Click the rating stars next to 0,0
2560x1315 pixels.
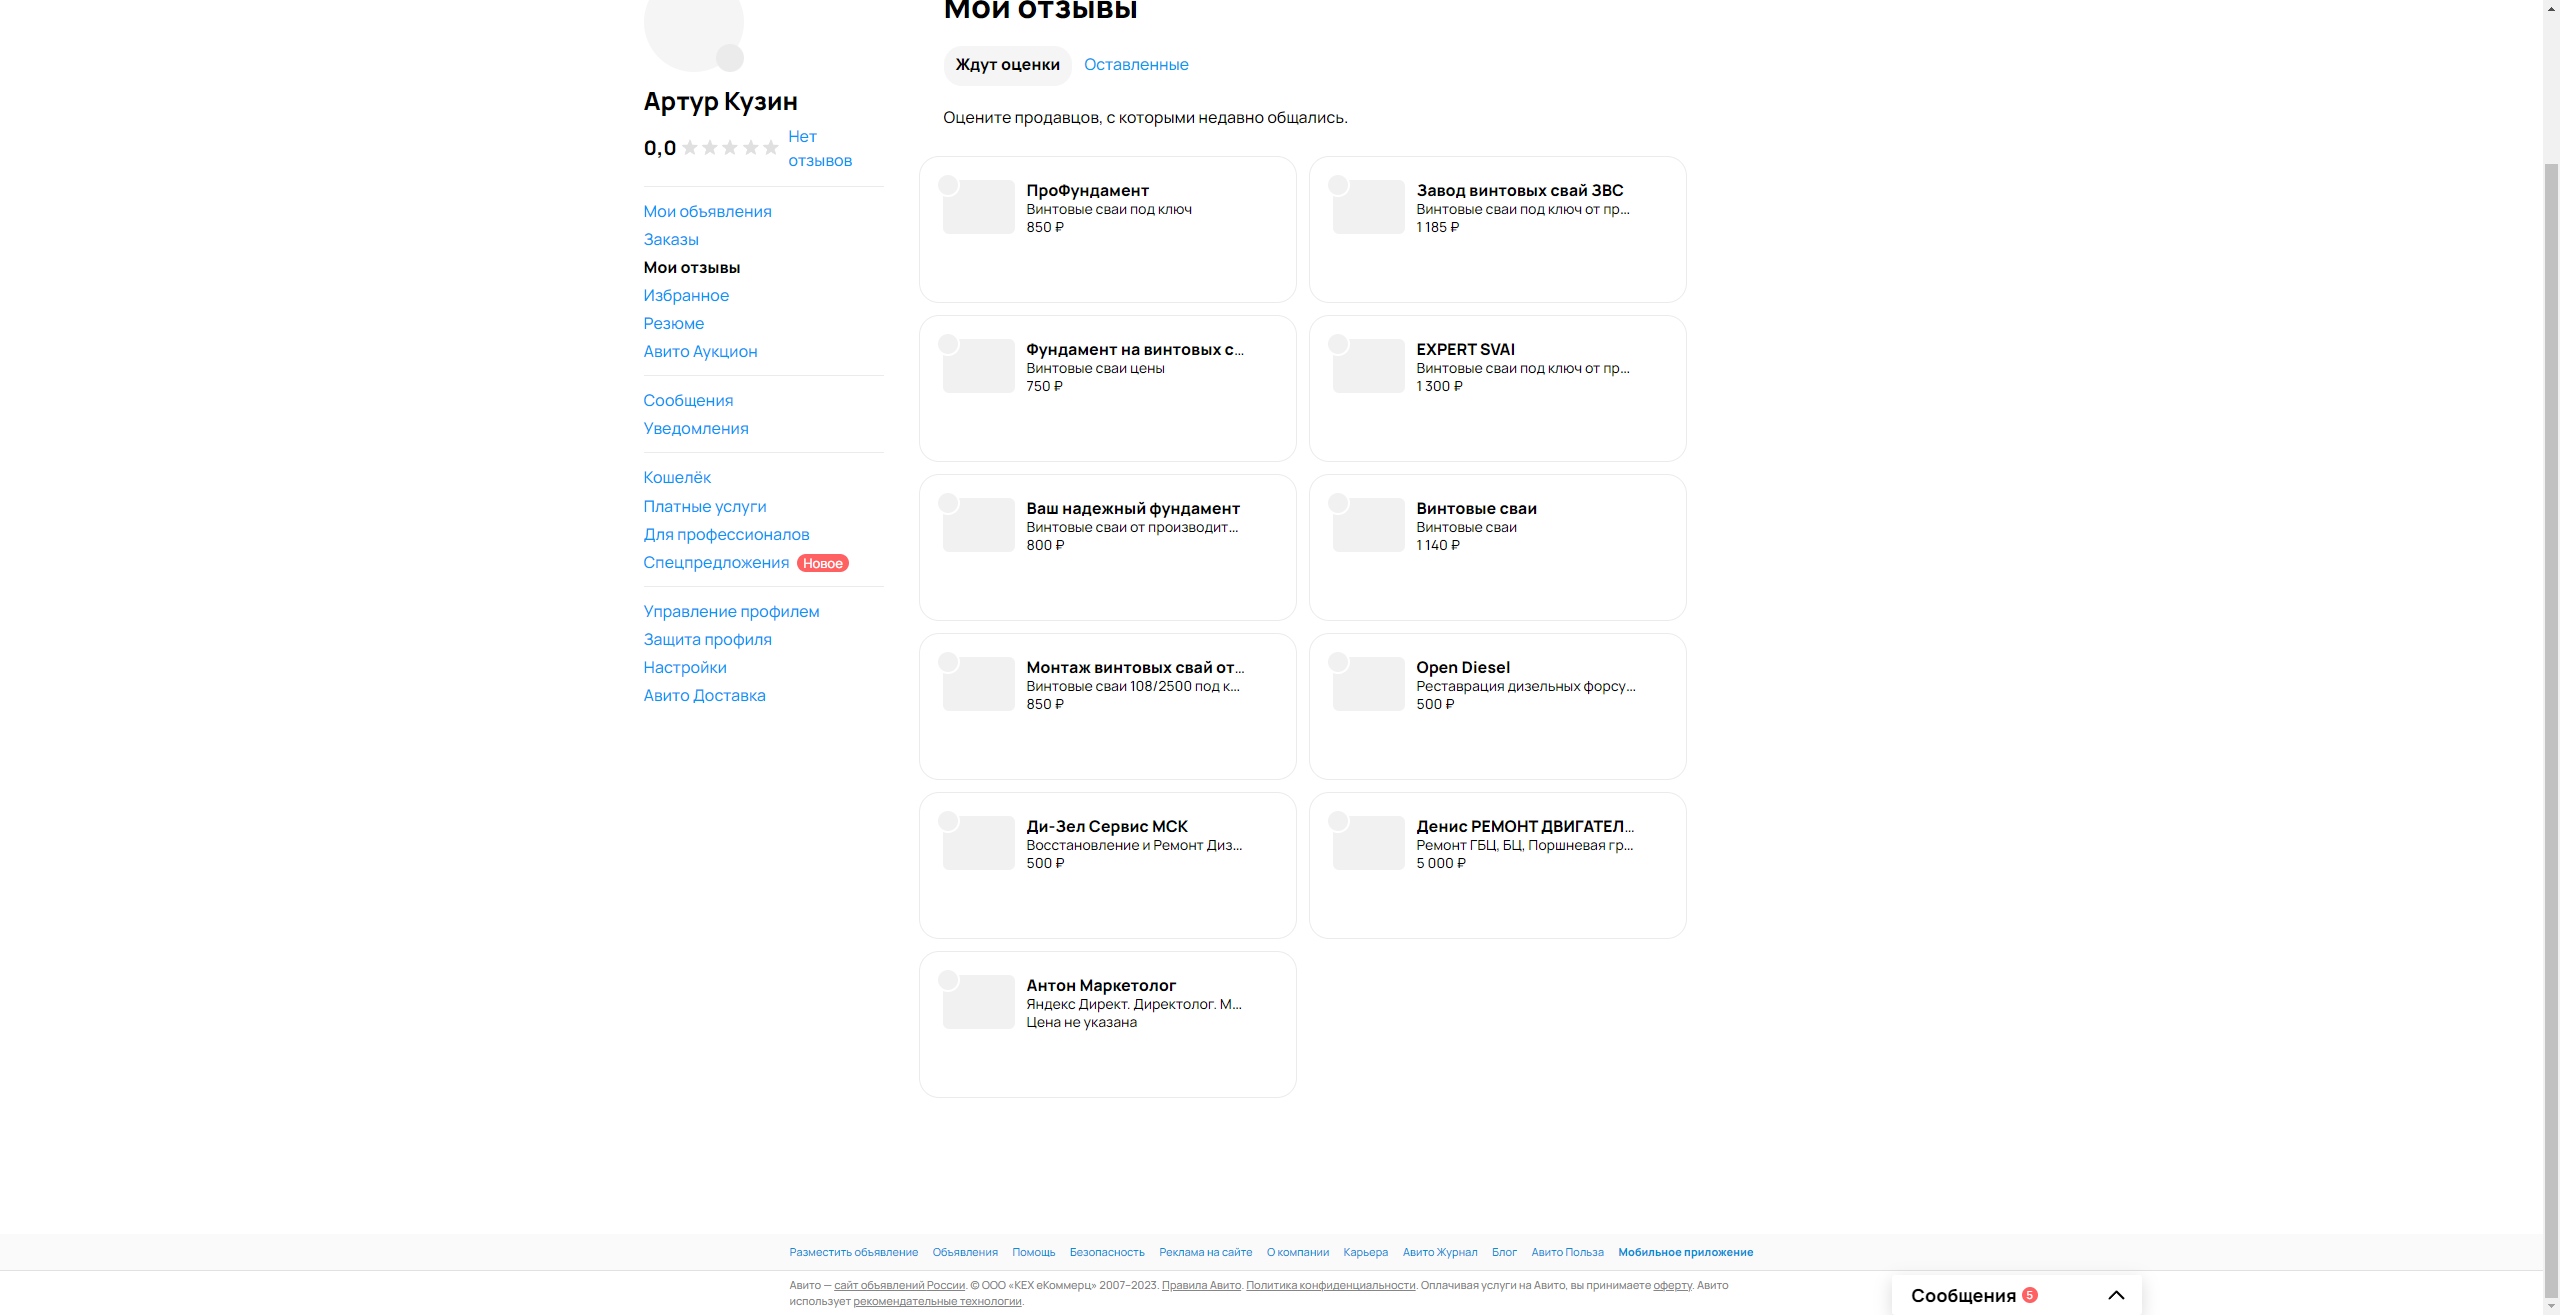730,148
